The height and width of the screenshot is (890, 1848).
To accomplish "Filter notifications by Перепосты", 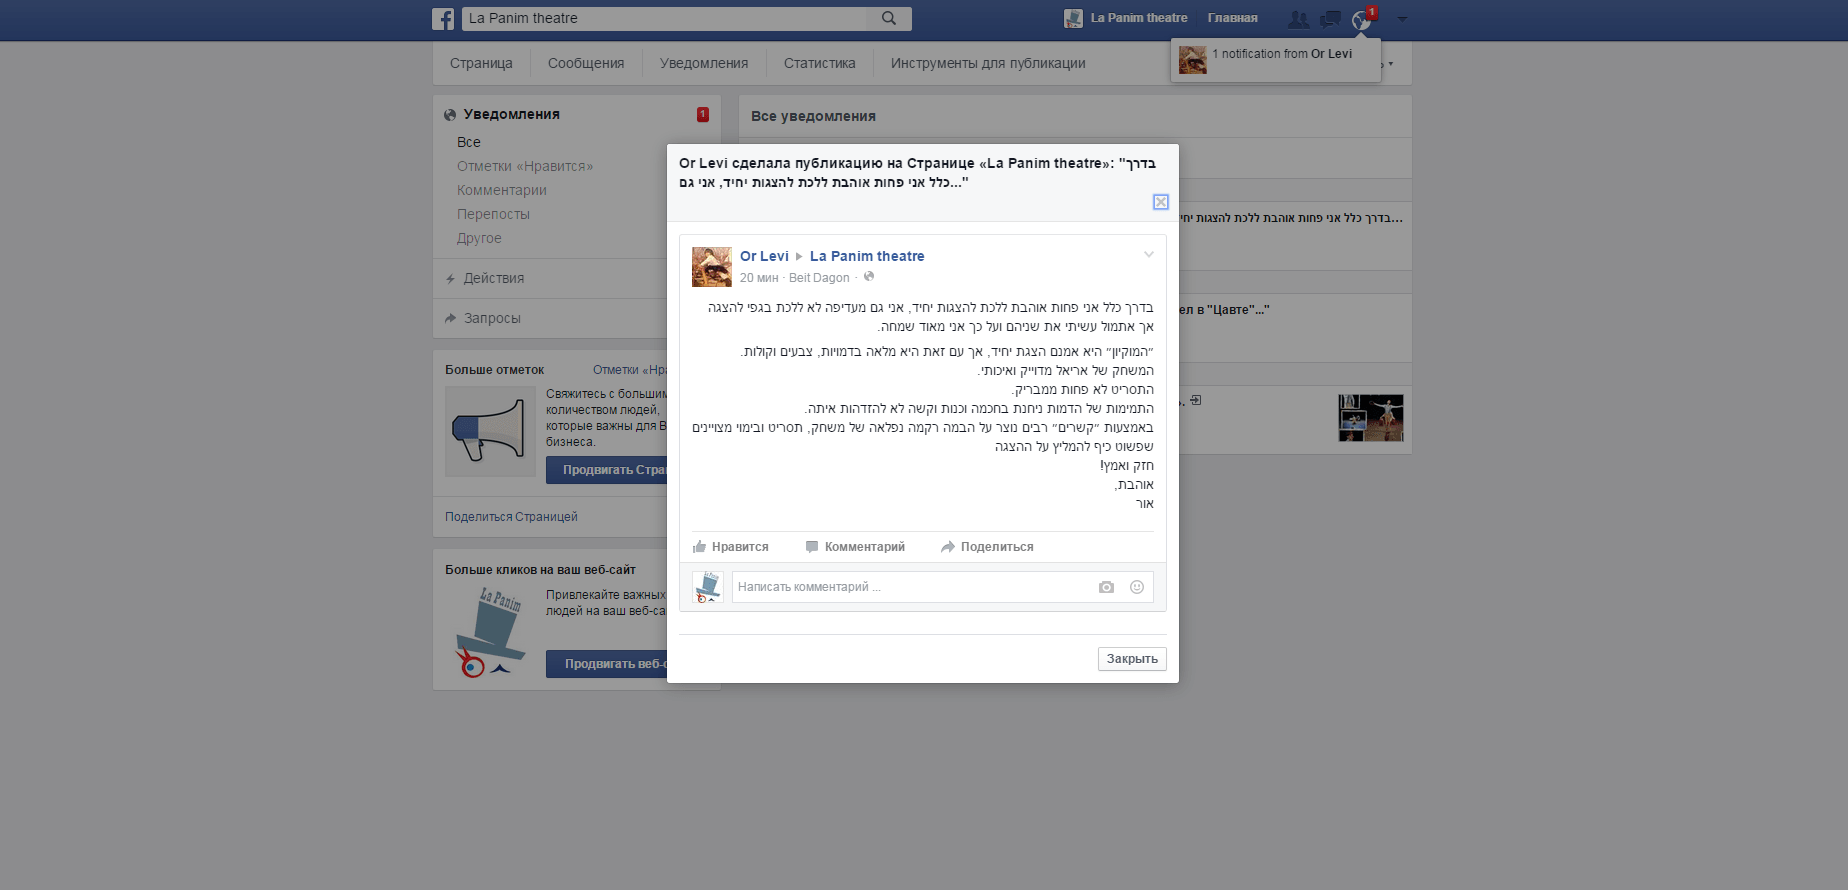I will coord(493,214).
